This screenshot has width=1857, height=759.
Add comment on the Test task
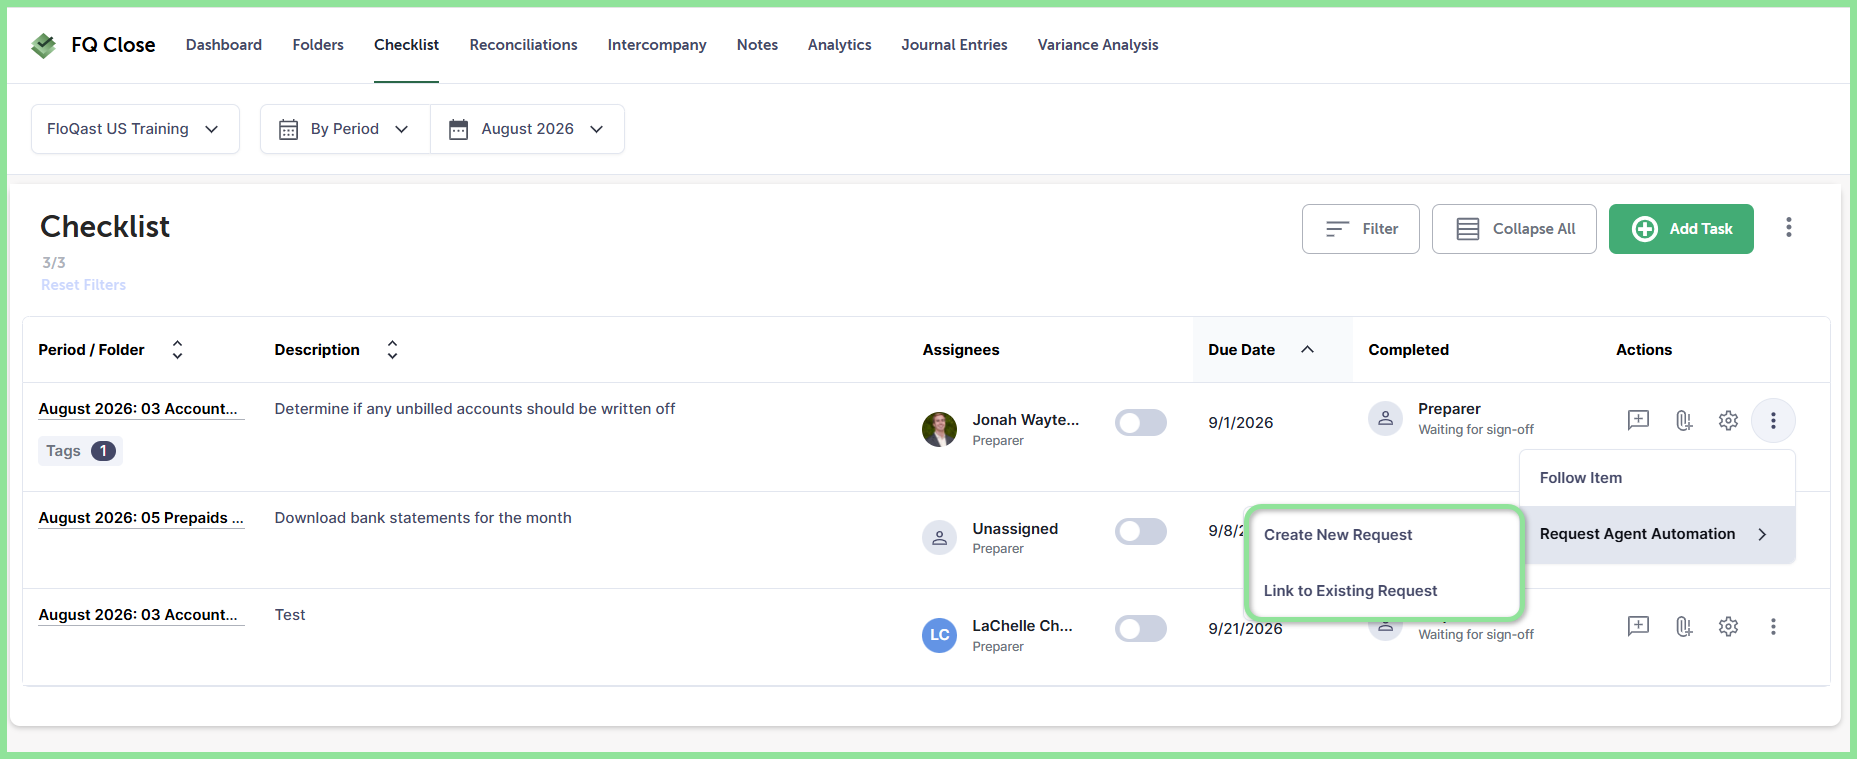point(1638,626)
